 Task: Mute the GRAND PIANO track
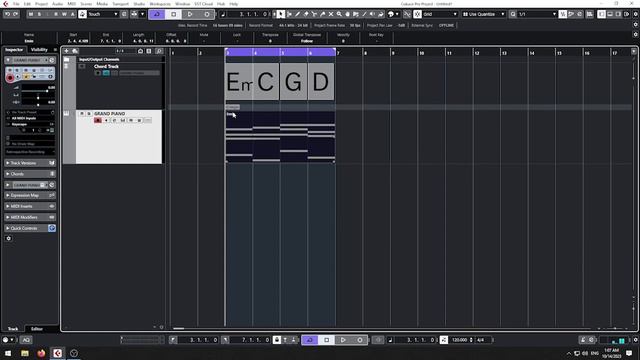[x=82, y=113]
